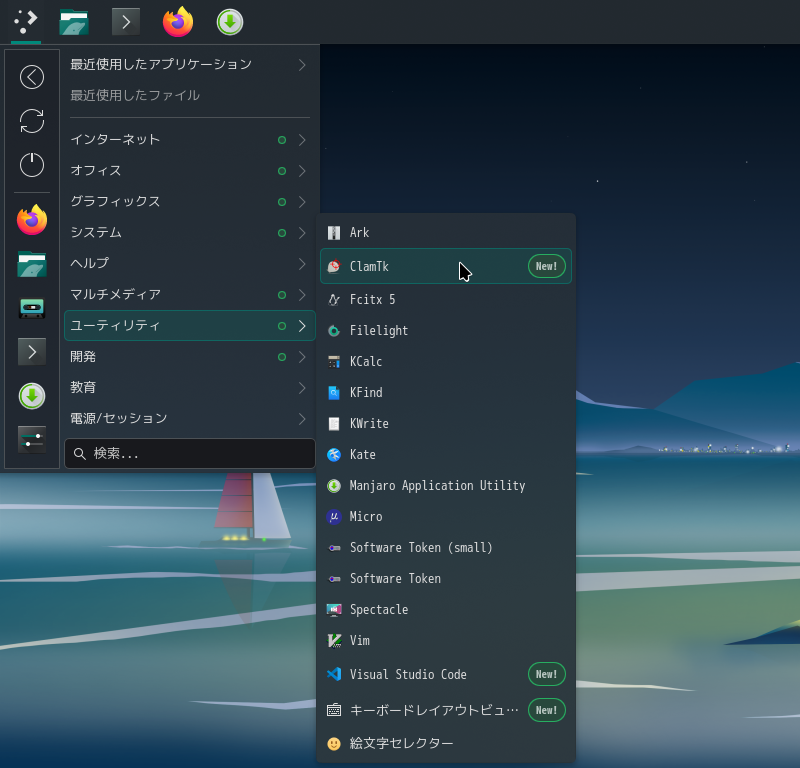800x768 pixels.
Task: Click the Vim icon
Action: pos(334,640)
